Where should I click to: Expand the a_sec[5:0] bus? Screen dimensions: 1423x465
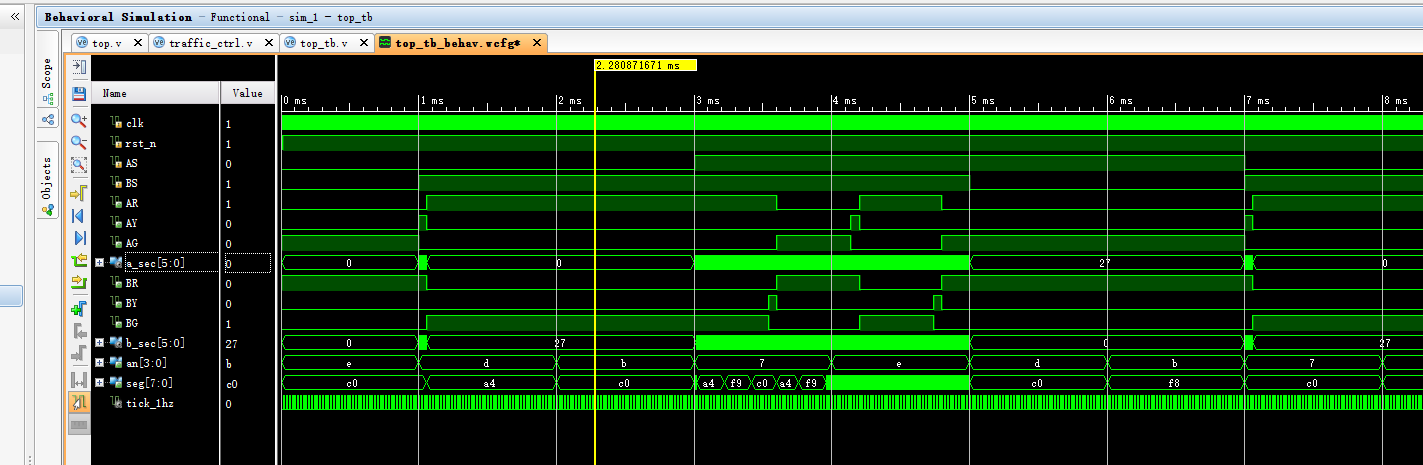[x=99, y=263]
